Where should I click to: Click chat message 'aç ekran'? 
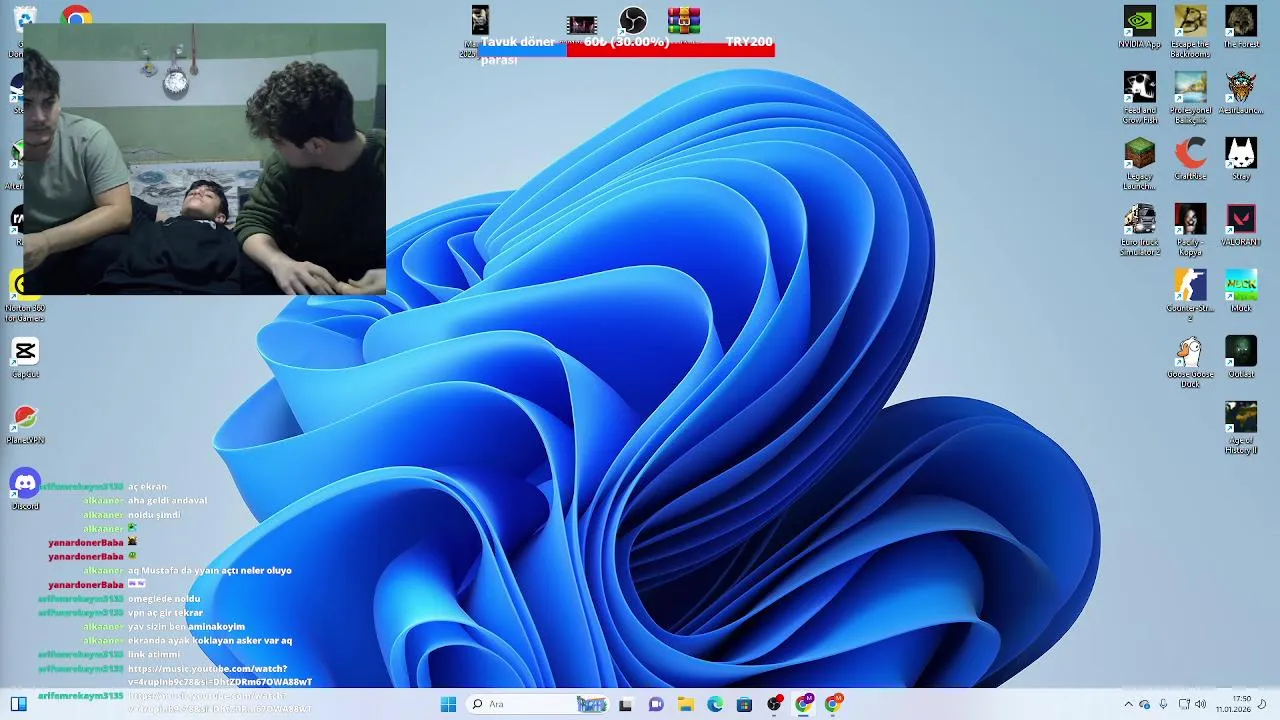[x=147, y=486]
